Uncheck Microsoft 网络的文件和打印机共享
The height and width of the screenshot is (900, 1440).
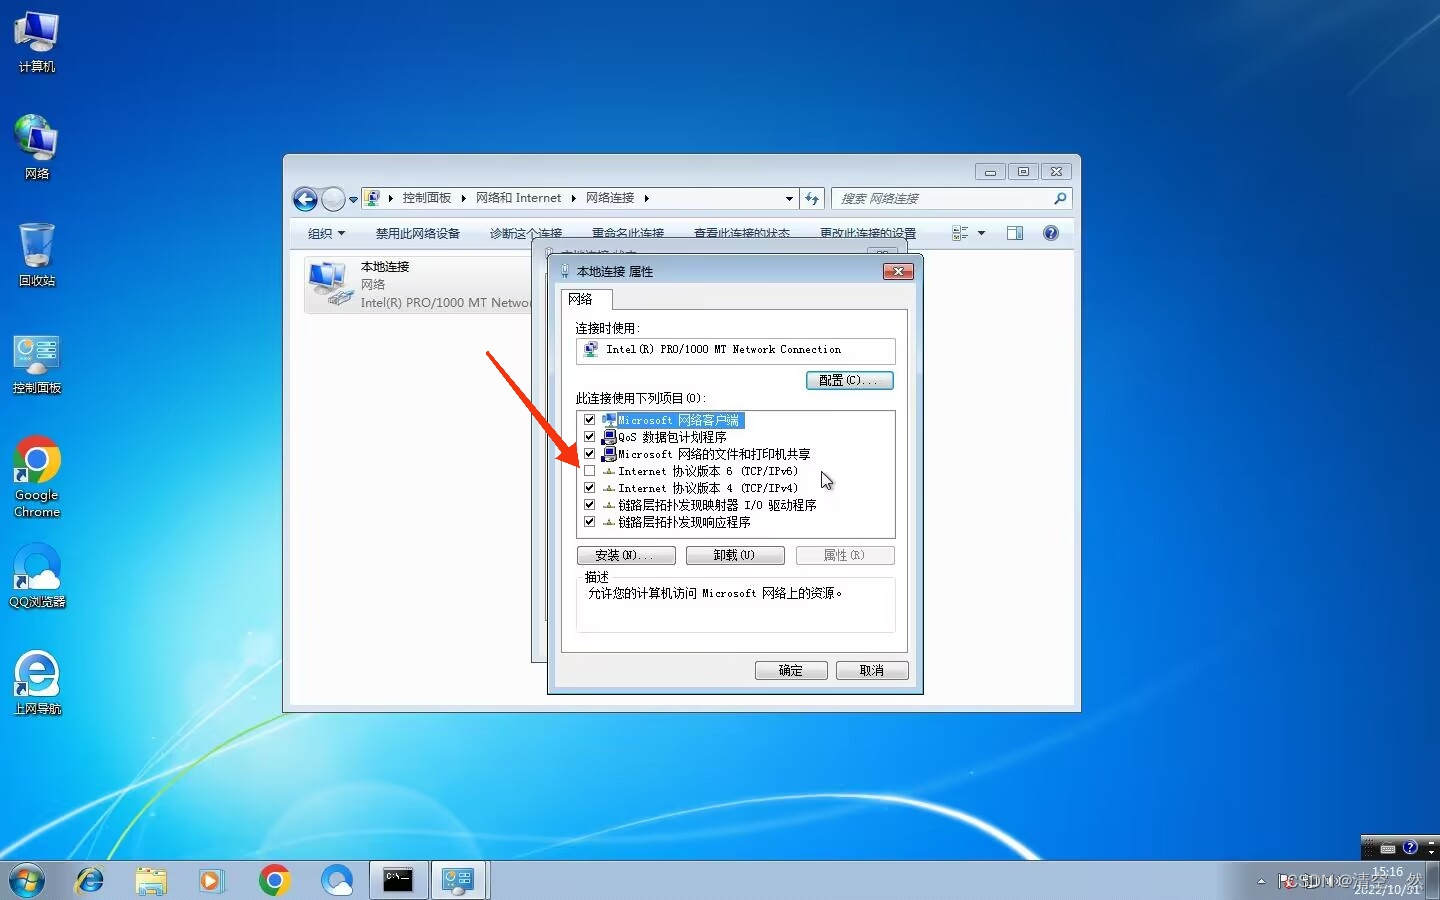[589, 454]
